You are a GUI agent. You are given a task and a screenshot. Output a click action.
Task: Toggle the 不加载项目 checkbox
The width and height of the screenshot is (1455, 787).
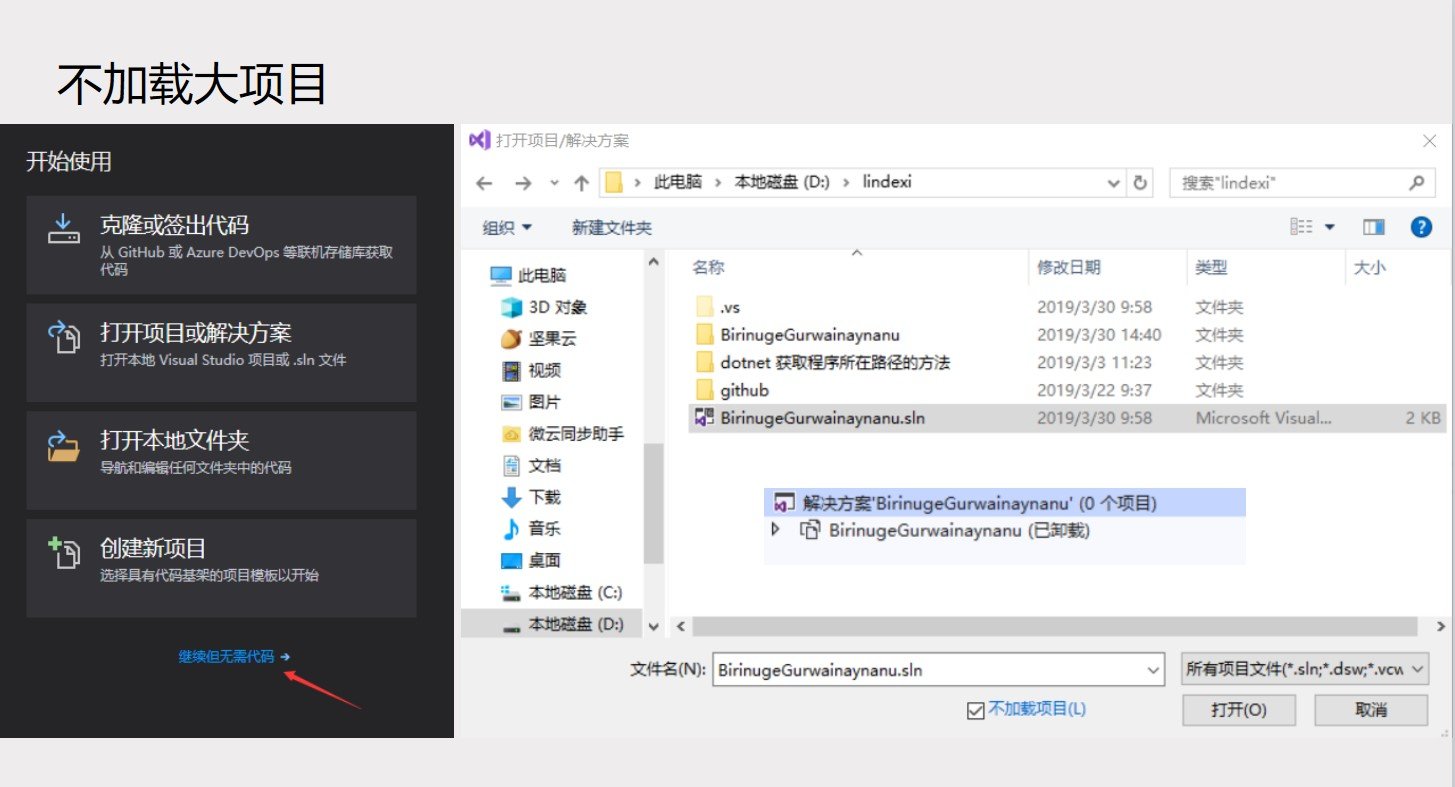point(976,711)
